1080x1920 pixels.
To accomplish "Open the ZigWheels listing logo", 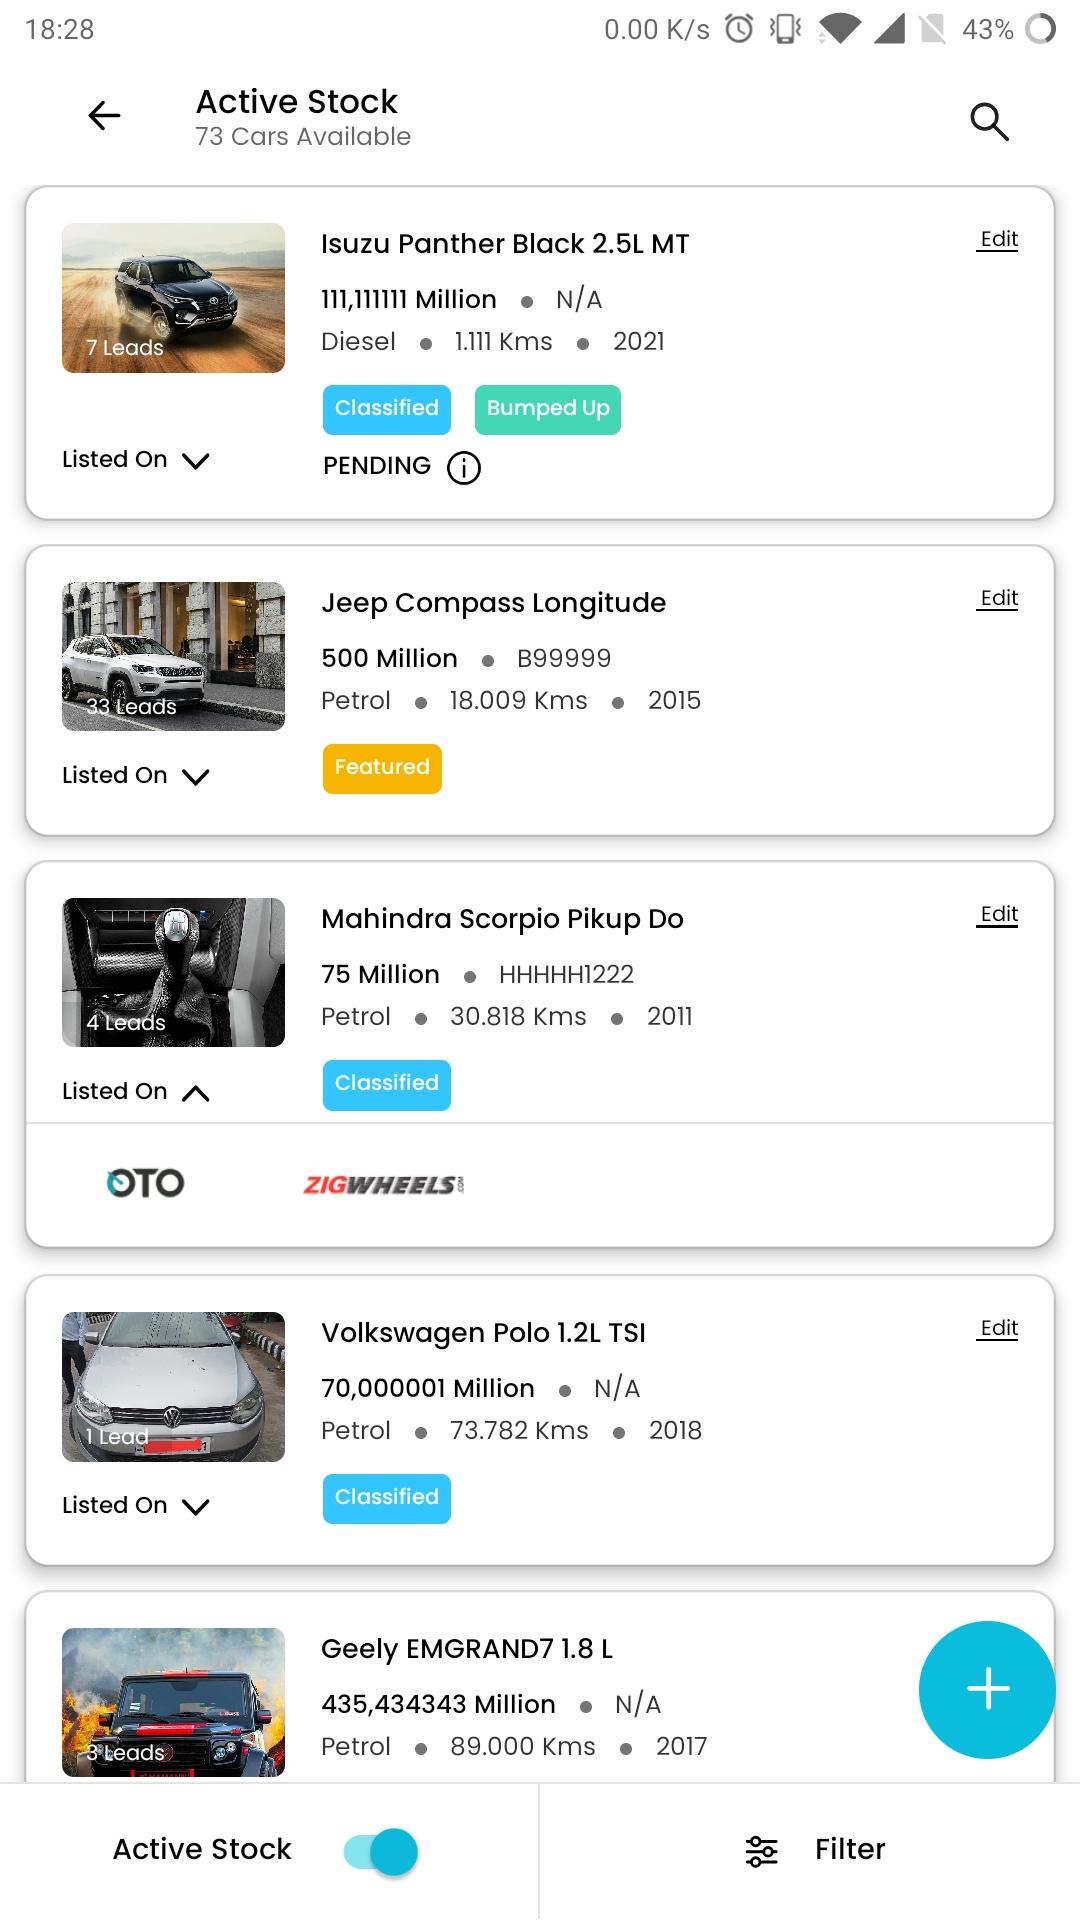I will point(384,1185).
